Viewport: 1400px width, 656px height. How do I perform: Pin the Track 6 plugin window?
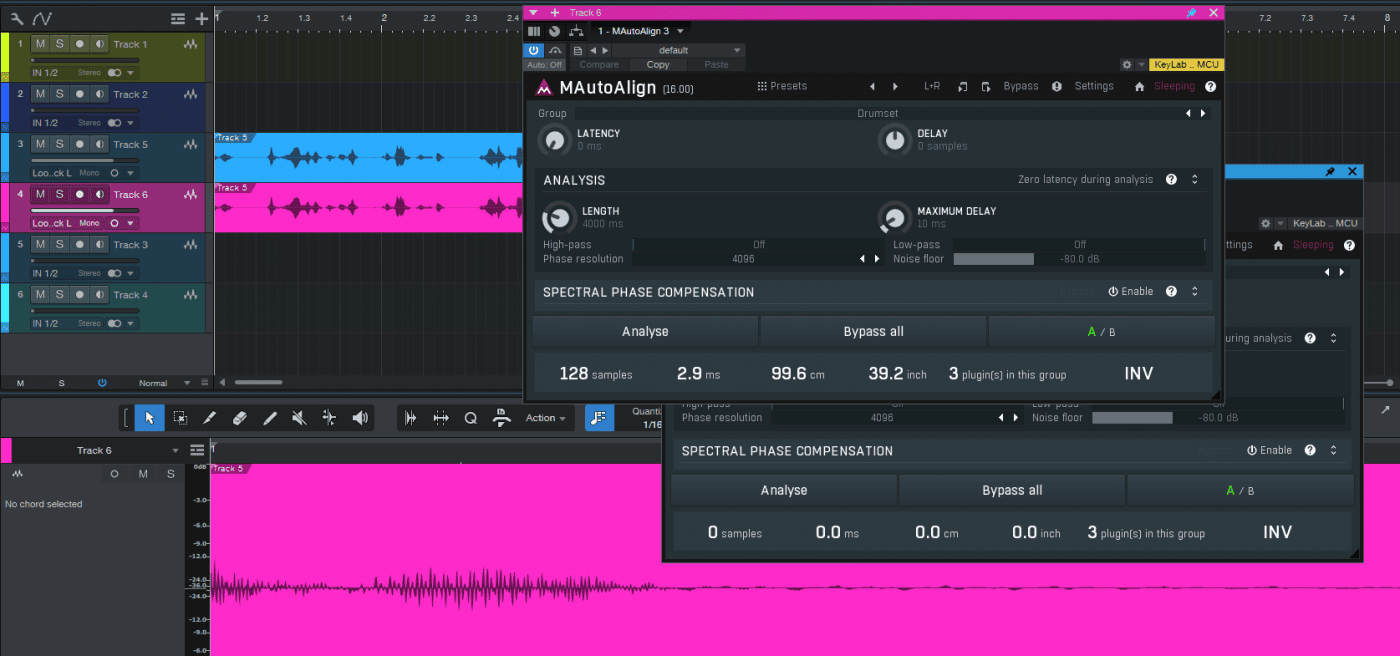[x=1191, y=12]
